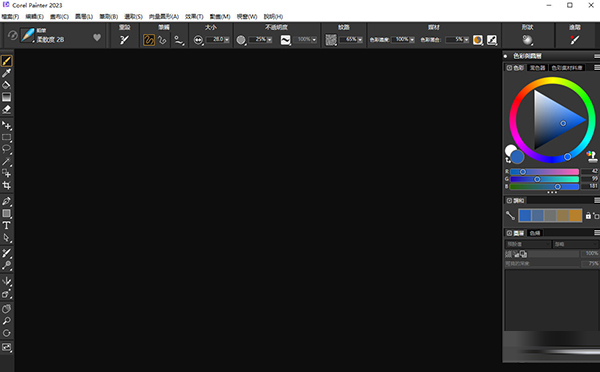600x372 pixels.
Task: Select the Shape Selection arrow tool
Action: [7, 238]
